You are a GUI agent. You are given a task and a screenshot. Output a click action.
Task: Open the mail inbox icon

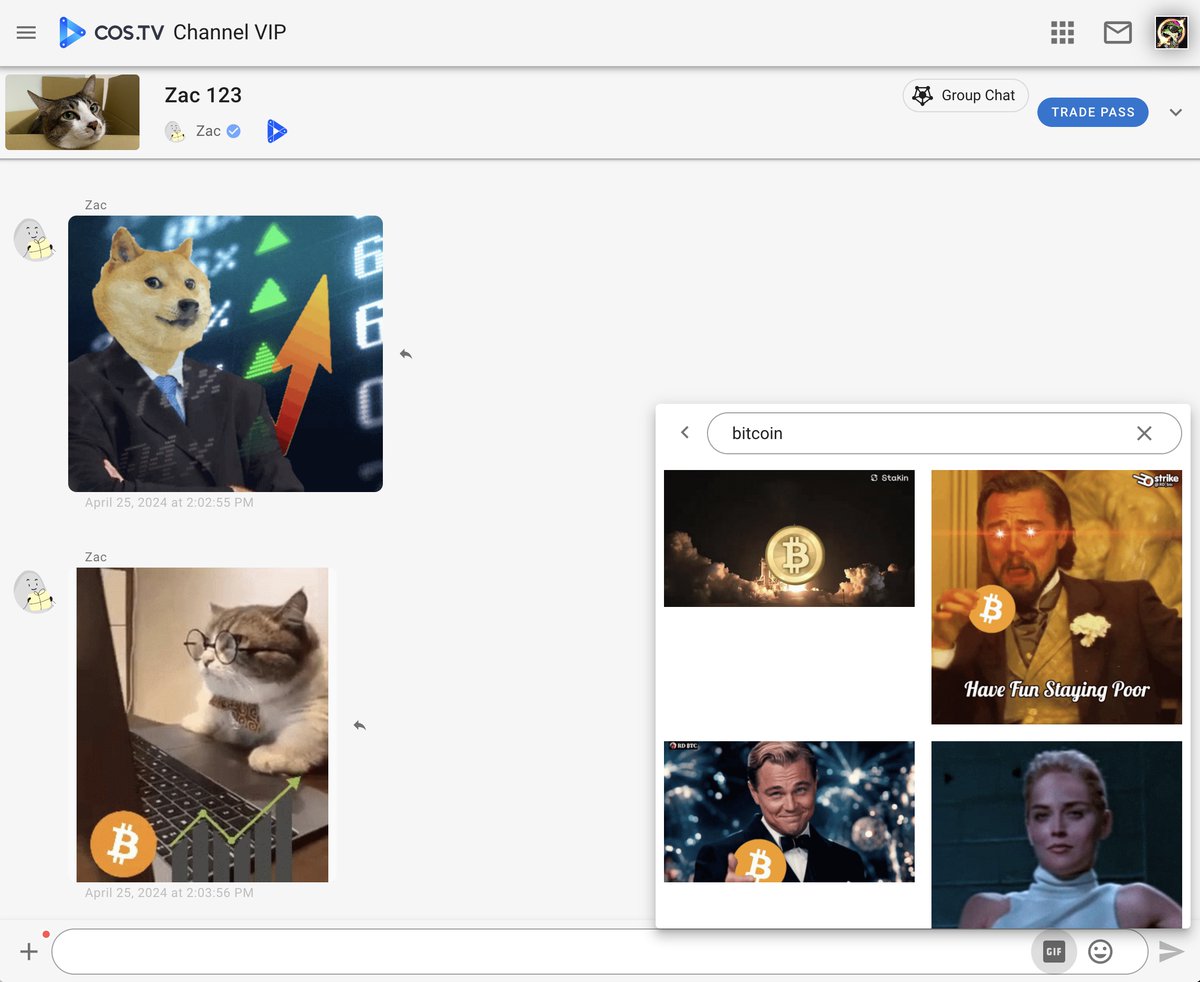1117,33
